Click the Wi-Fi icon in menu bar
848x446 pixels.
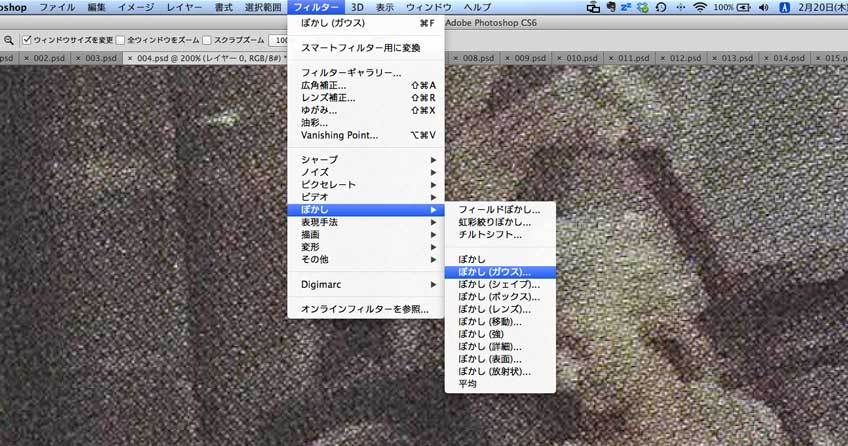699,8
